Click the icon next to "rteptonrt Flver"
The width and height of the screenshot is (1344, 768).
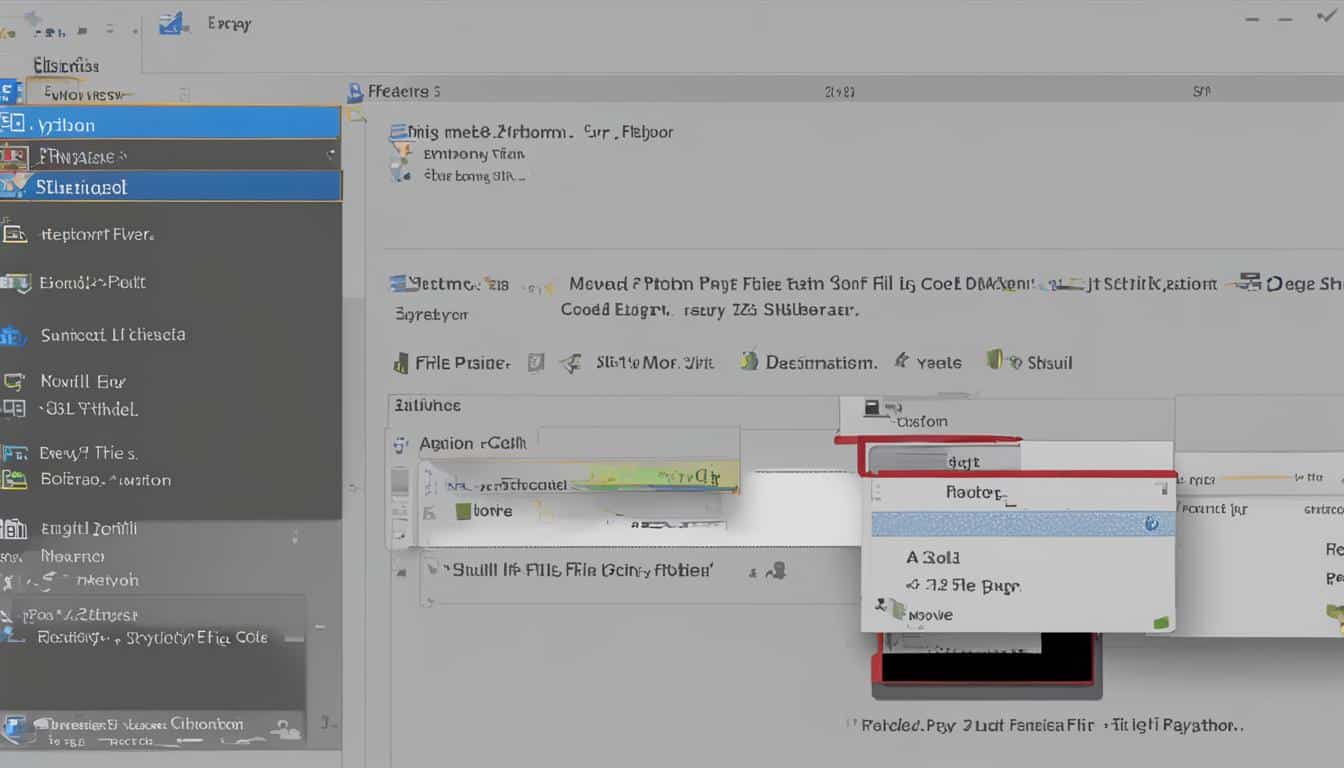point(14,234)
